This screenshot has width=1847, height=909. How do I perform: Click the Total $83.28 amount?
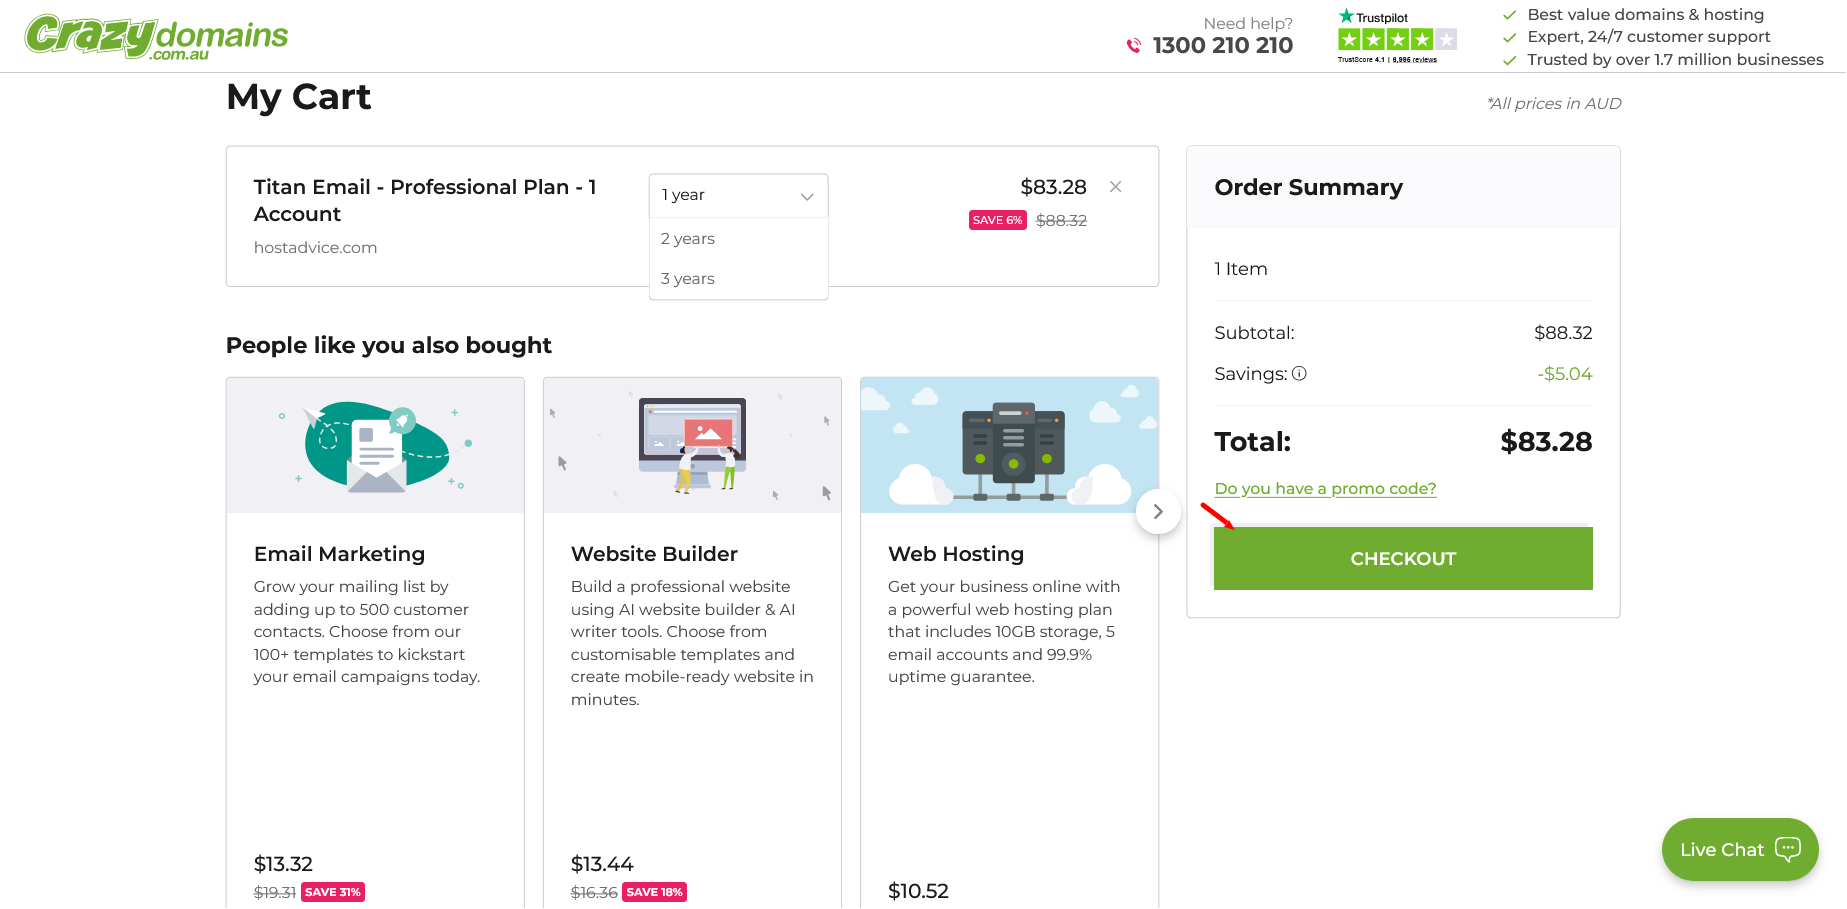tap(1546, 441)
